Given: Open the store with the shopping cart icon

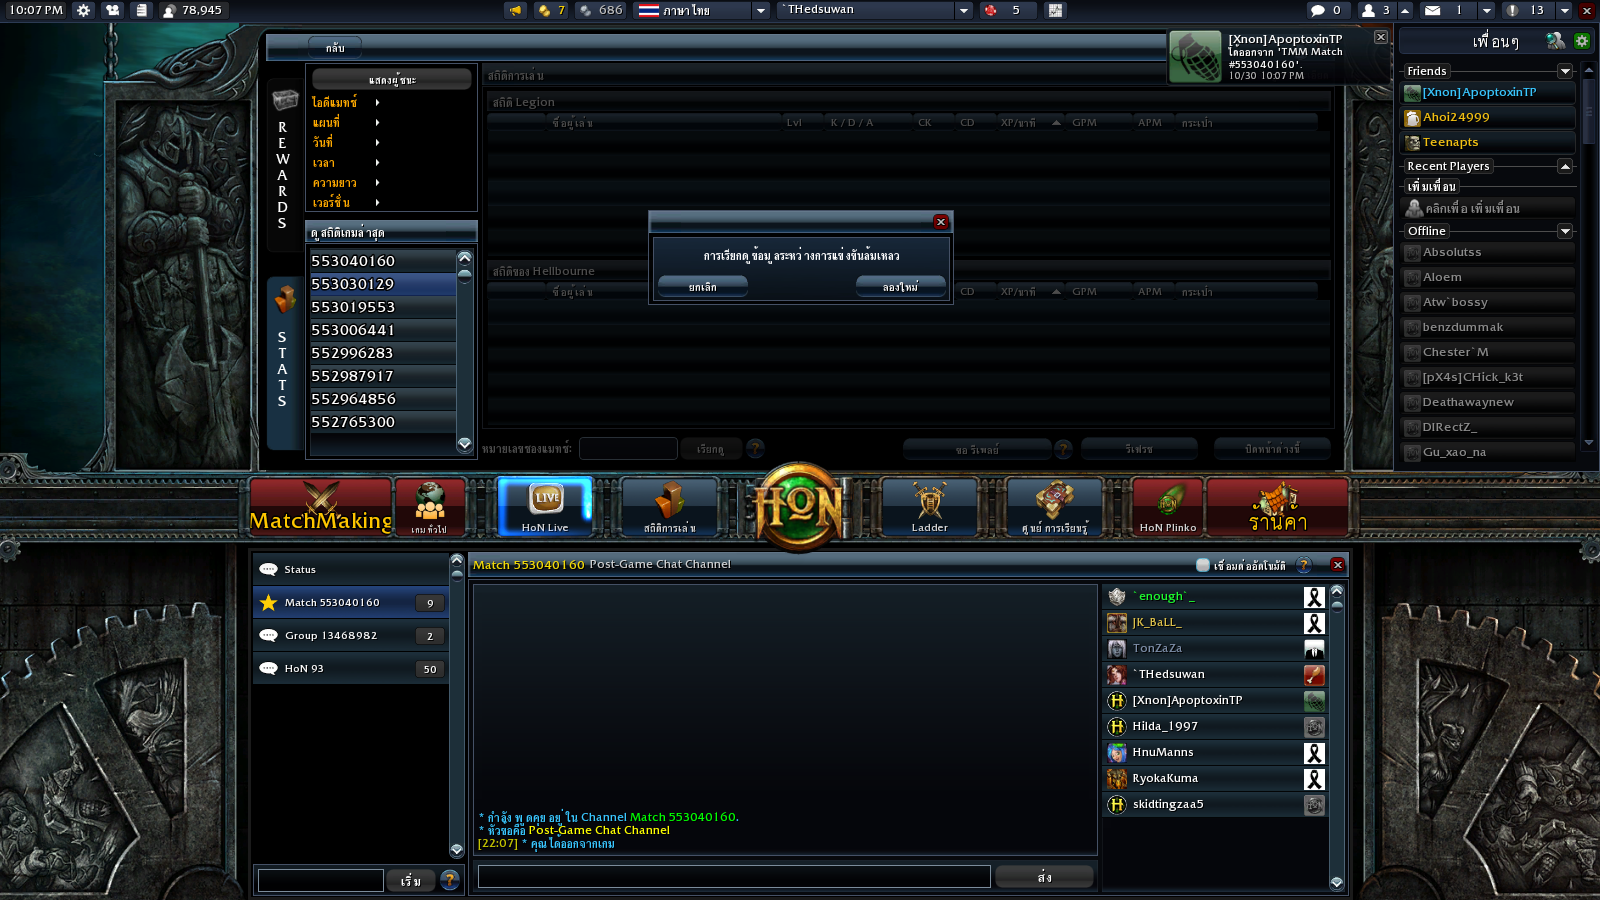Looking at the screenshot, I should (x=1277, y=507).
